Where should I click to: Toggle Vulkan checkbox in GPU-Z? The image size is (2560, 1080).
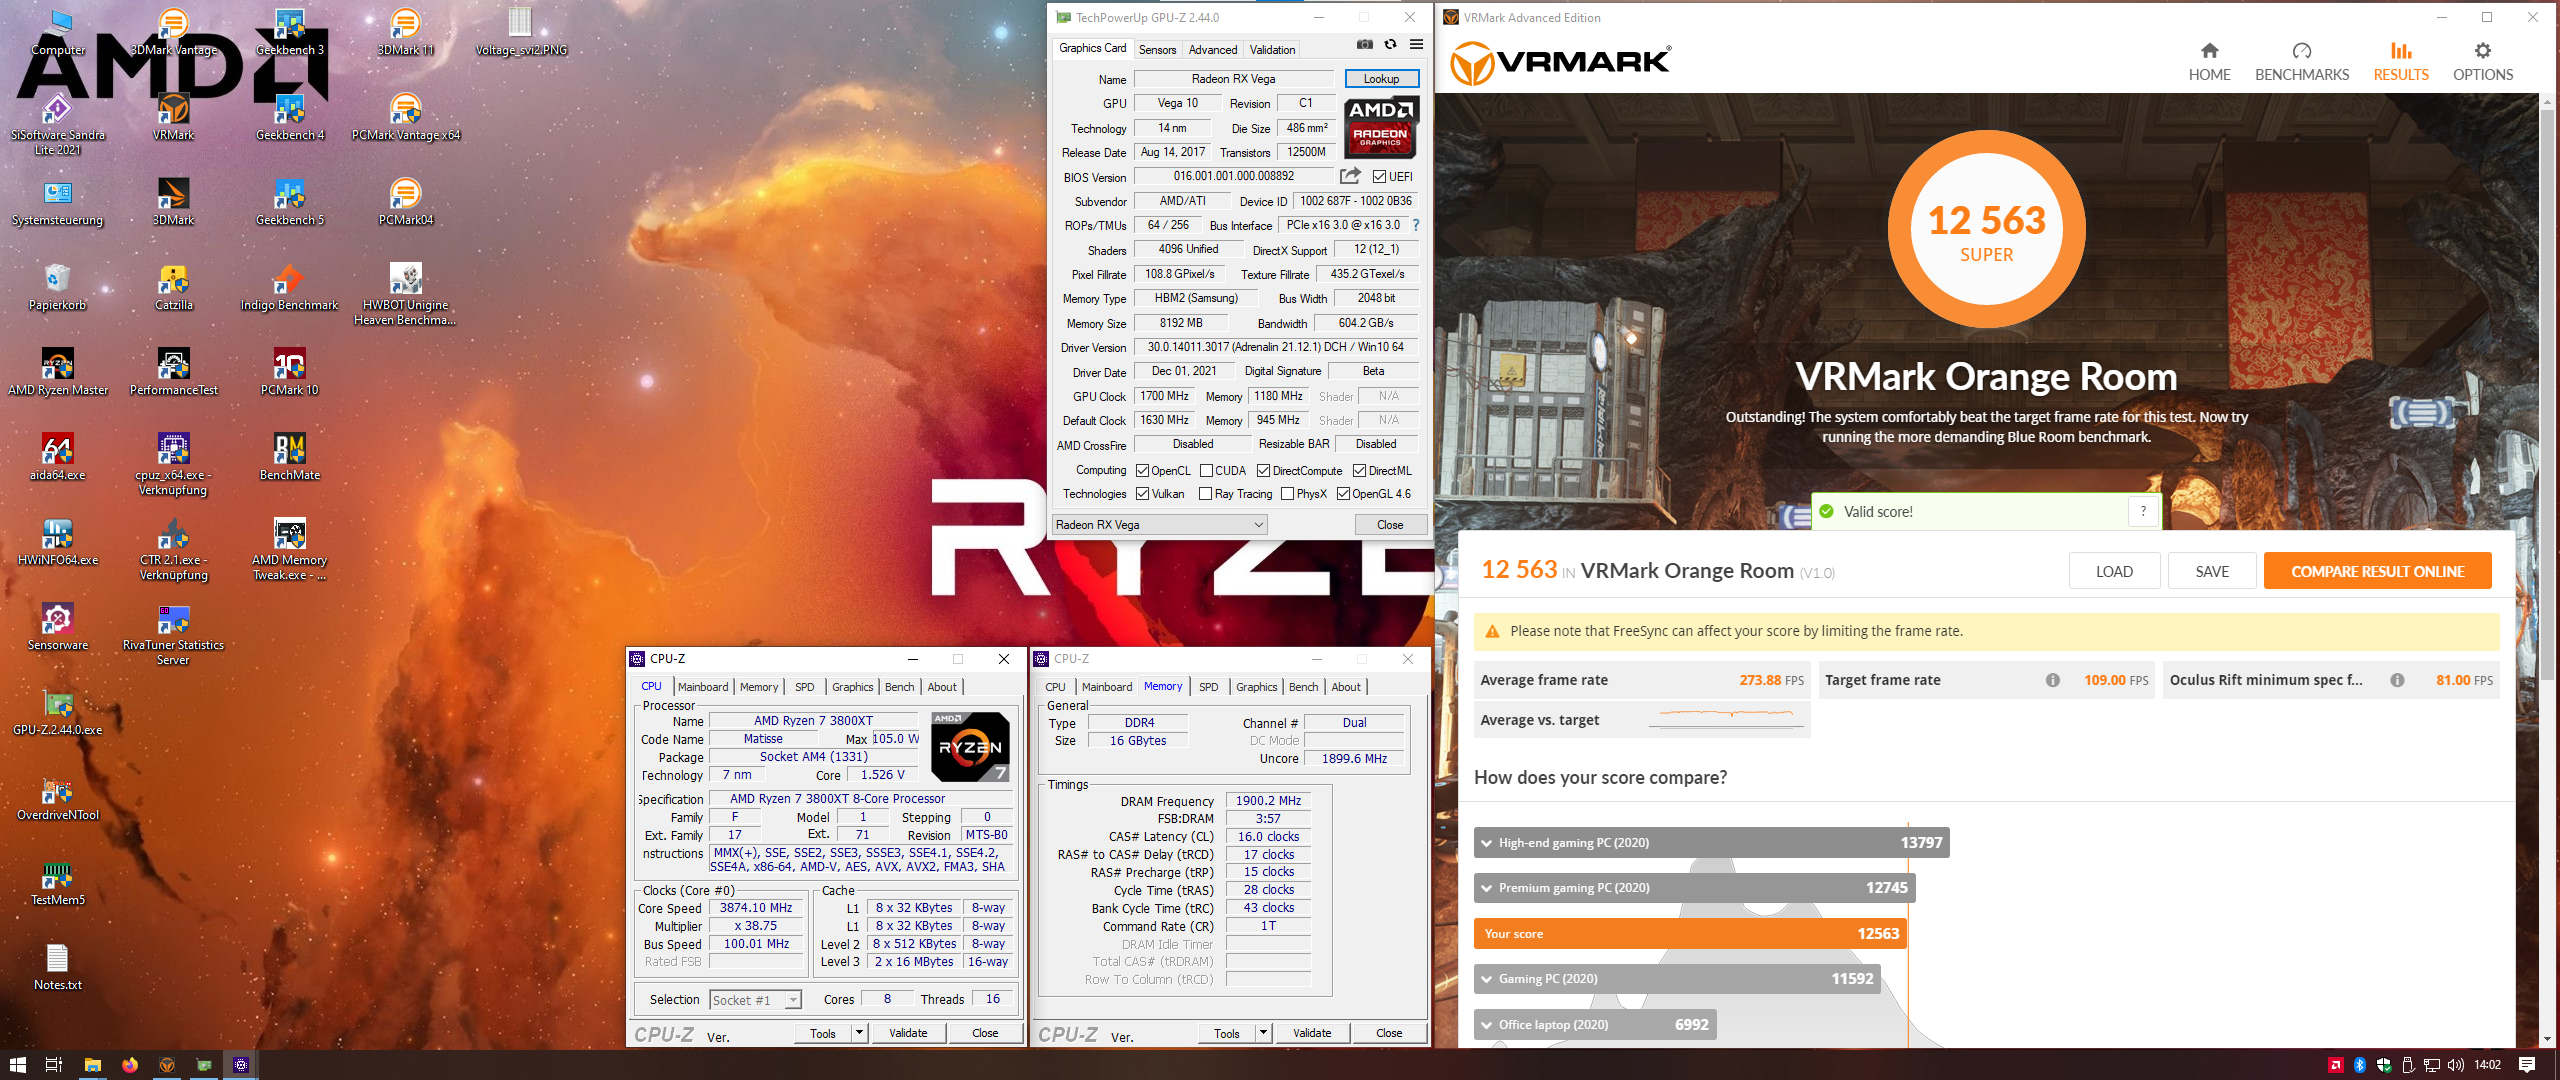pyautogui.click(x=1142, y=494)
